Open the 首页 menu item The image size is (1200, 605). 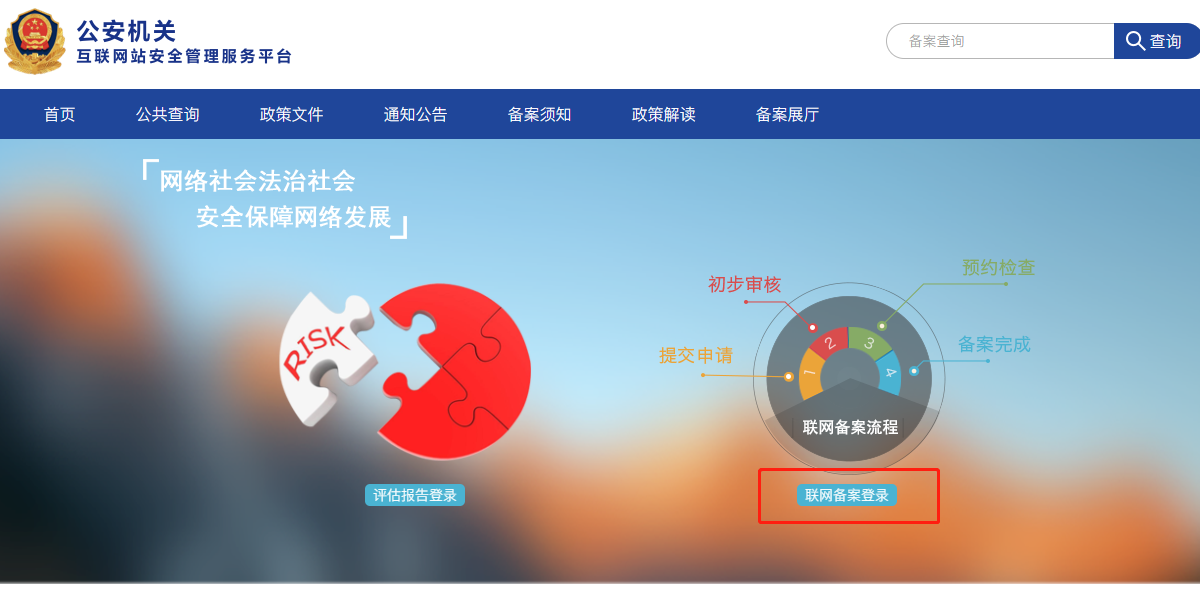point(60,114)
